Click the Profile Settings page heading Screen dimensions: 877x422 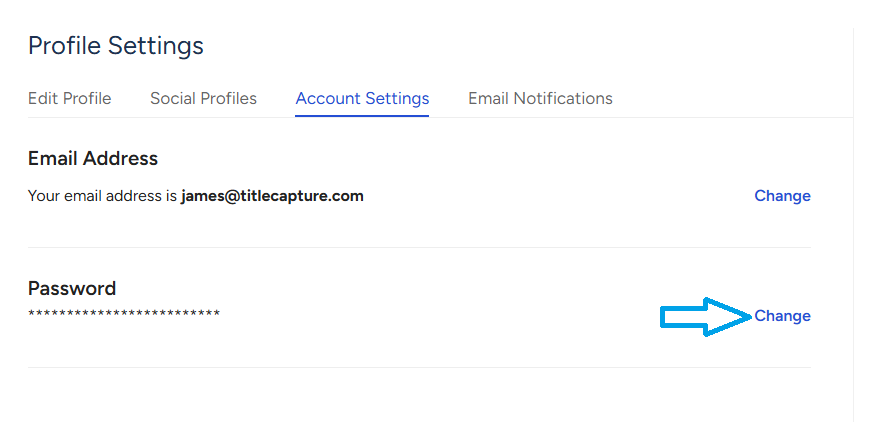(x=116, y=45)
